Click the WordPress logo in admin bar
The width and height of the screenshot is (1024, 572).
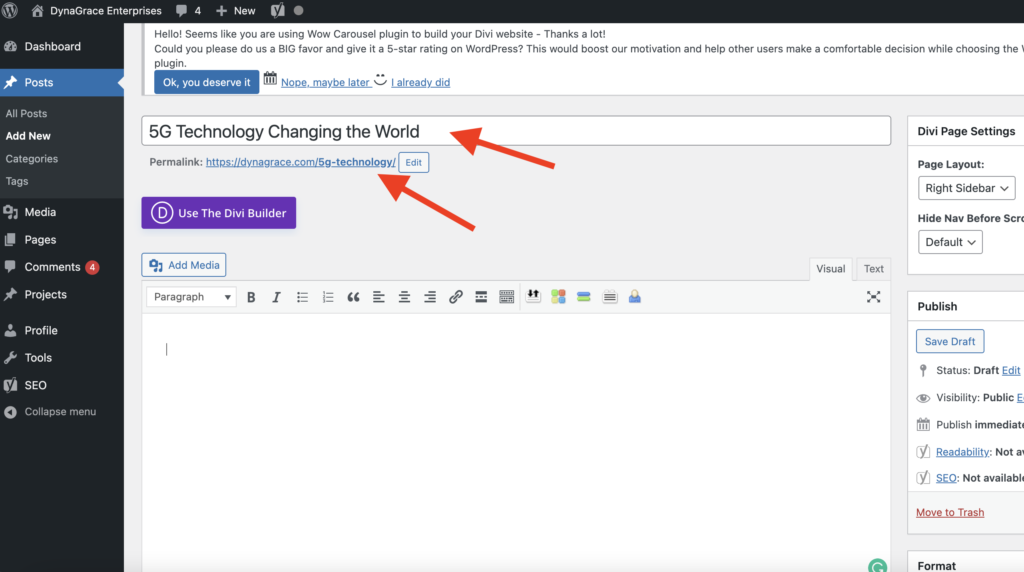click(x=11, y=11)
